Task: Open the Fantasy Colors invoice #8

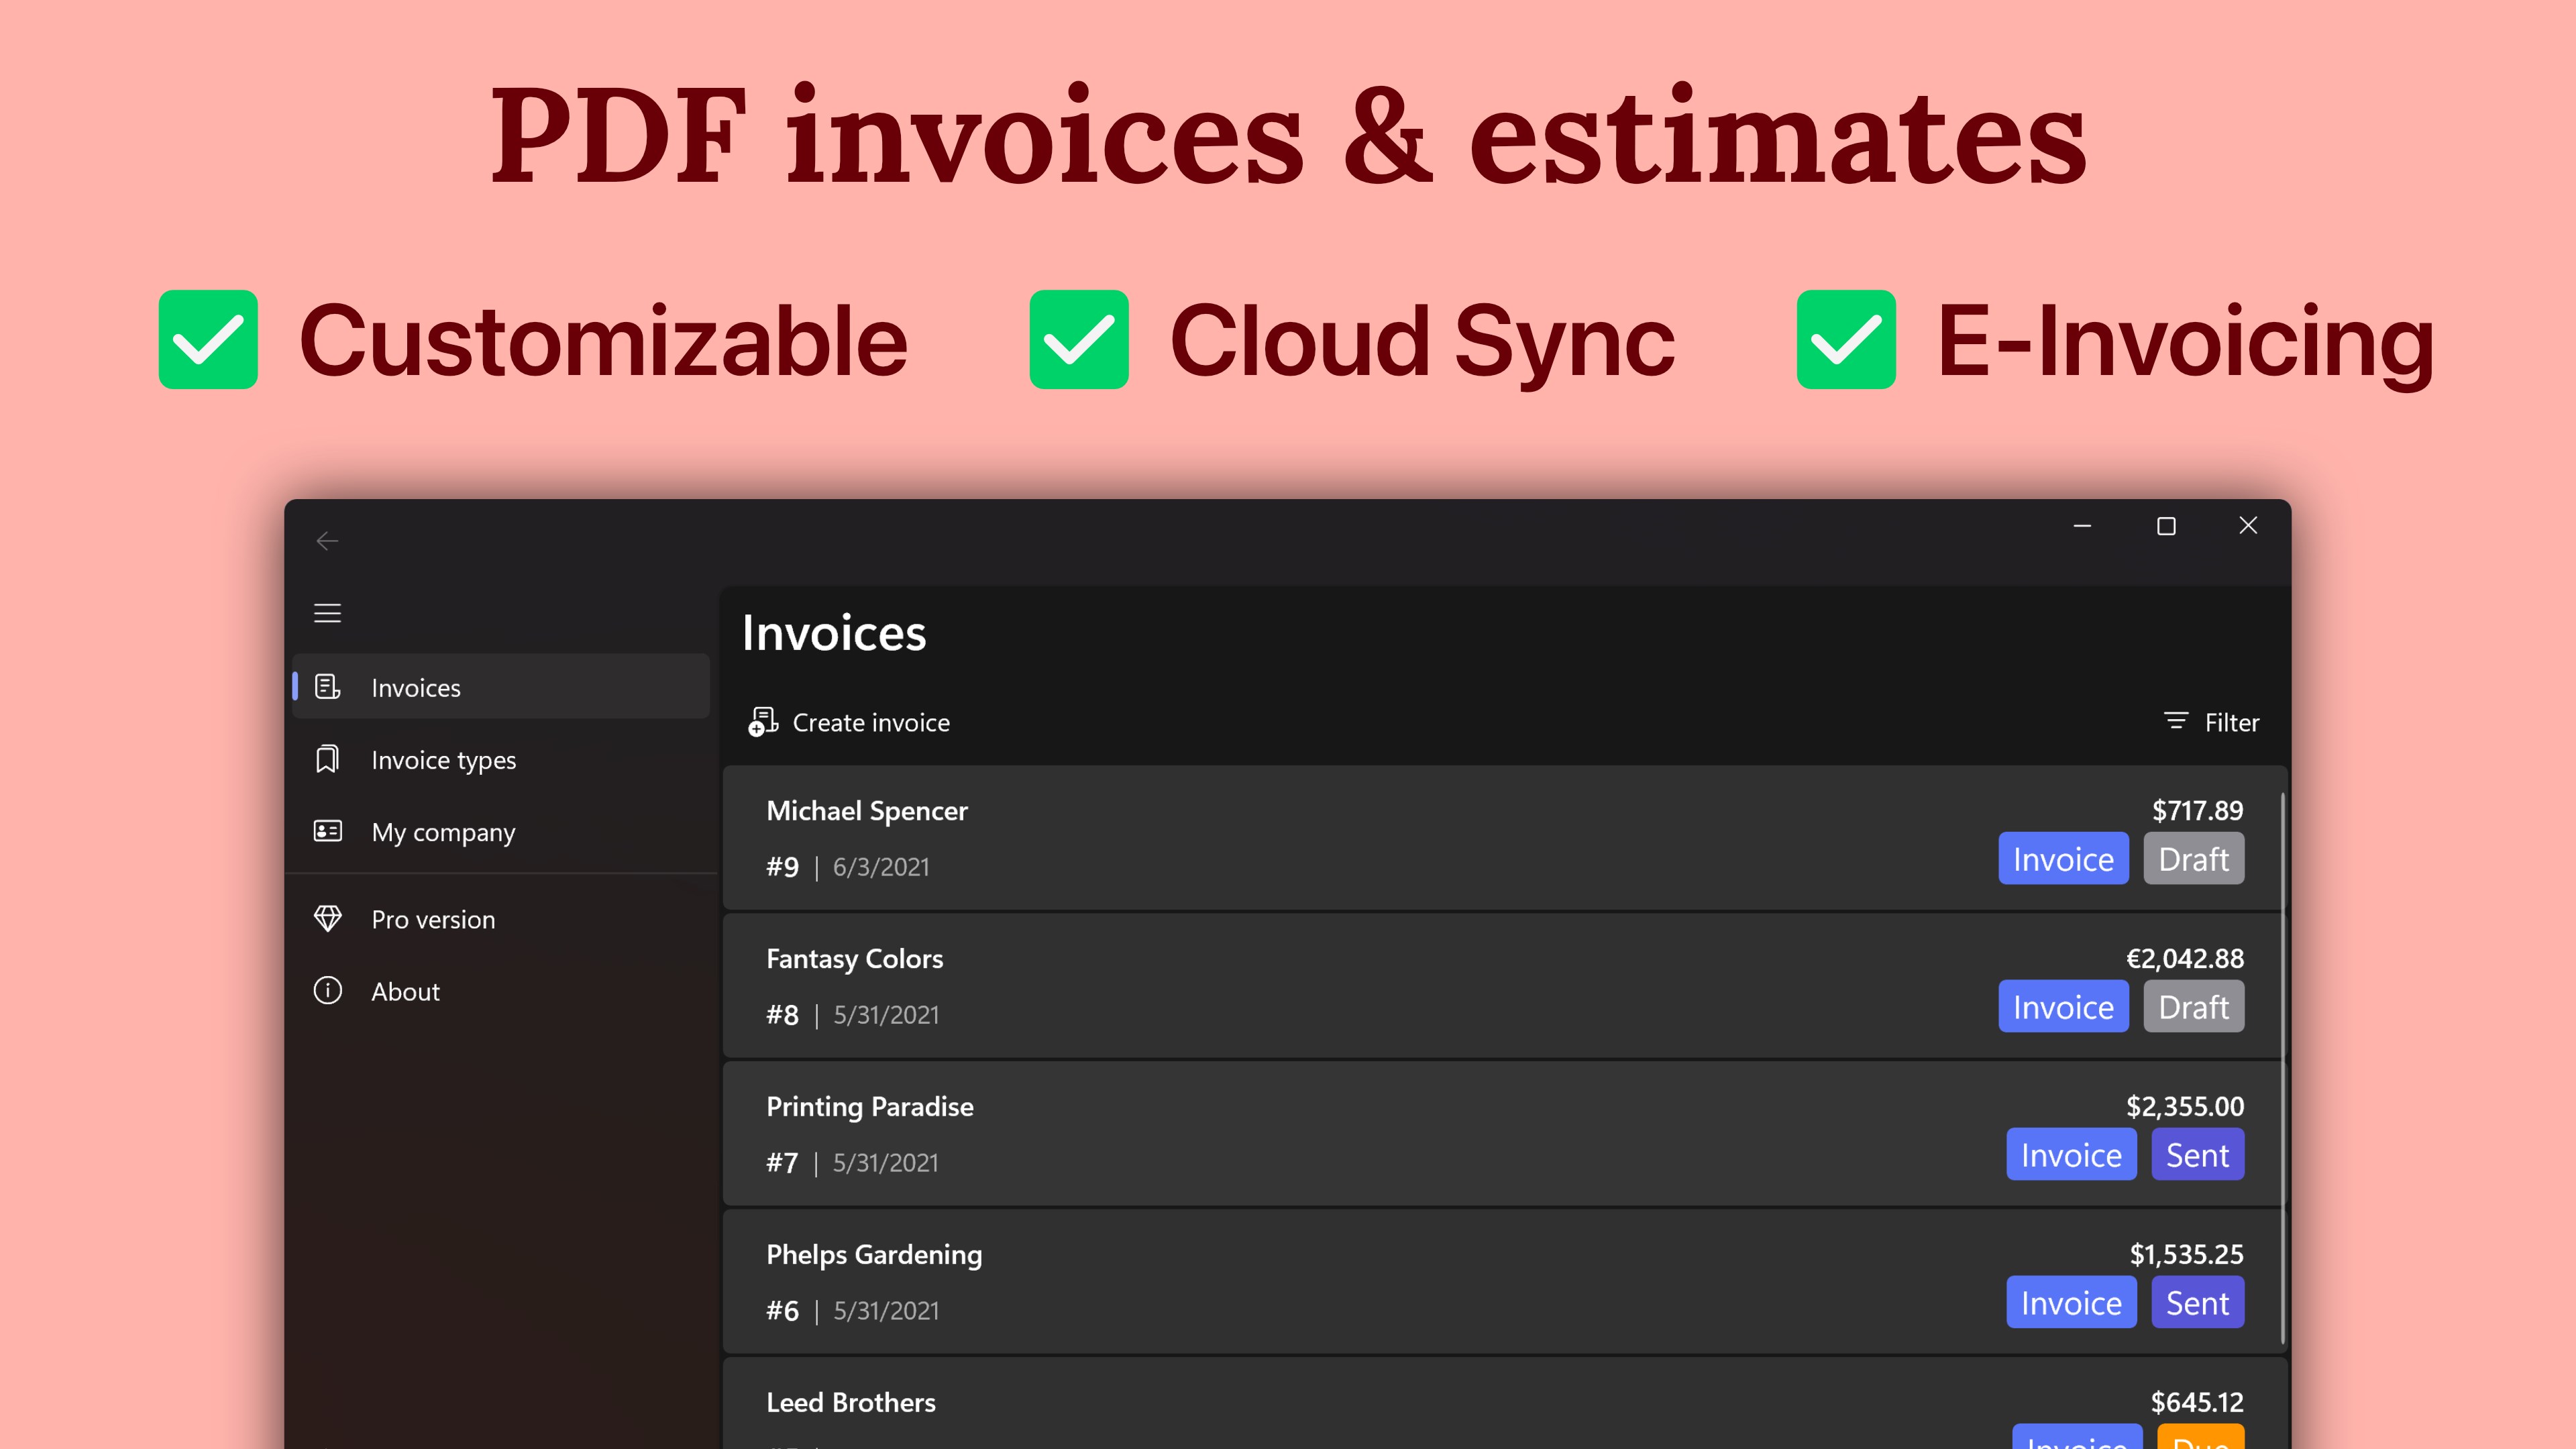Action: point(1300,986)
